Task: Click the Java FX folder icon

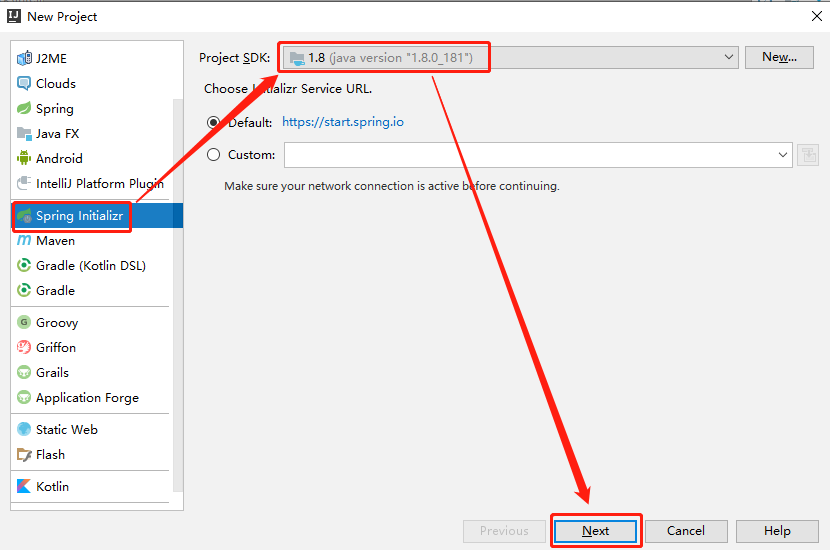Action: coord(24,133)
